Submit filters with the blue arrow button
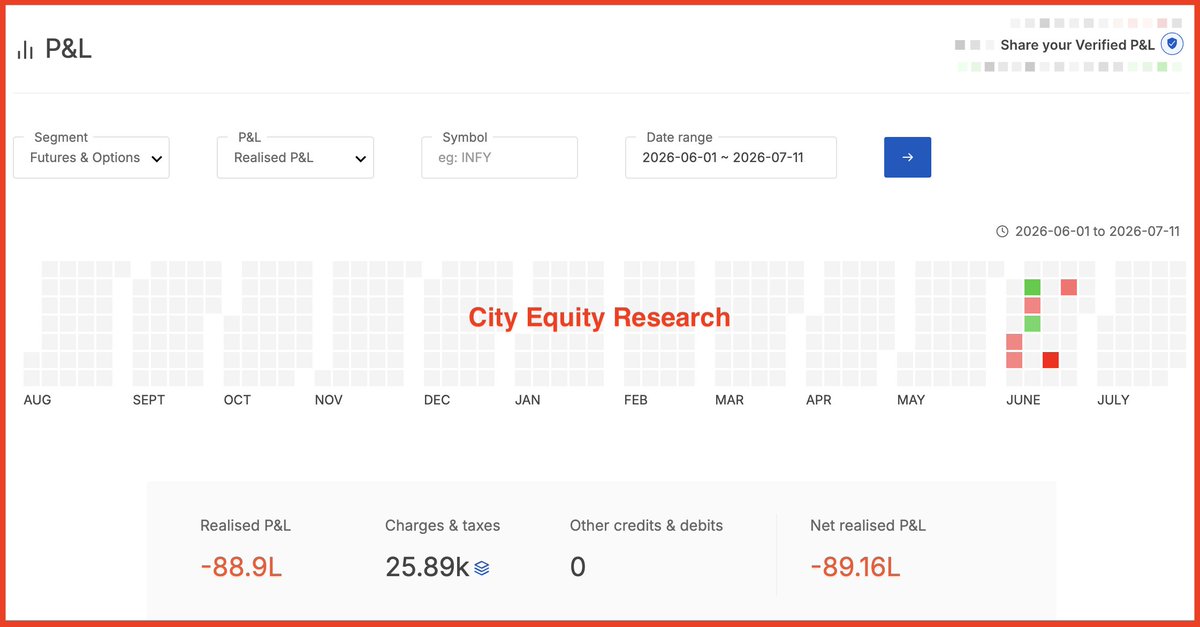Screen dimensions: 1200x627 tap(907, 157)
